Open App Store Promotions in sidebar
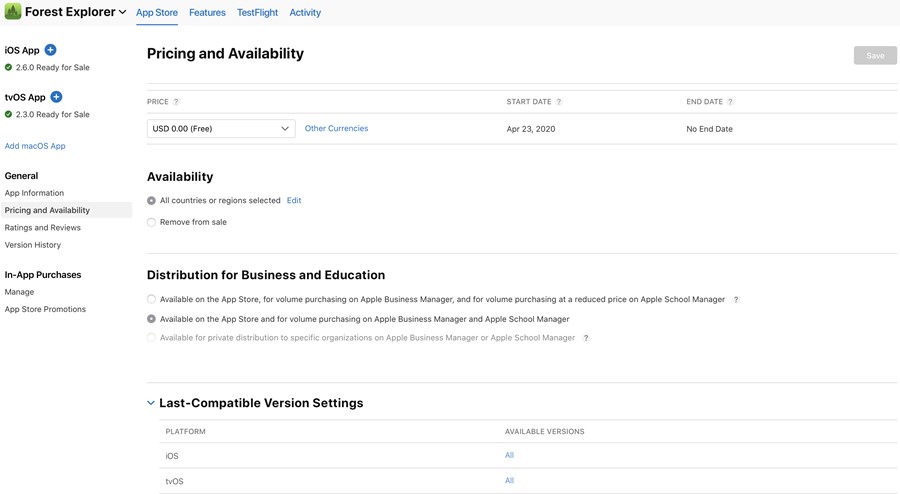The height and width of the screenshot is (494, 900). [x=45, y=309]
